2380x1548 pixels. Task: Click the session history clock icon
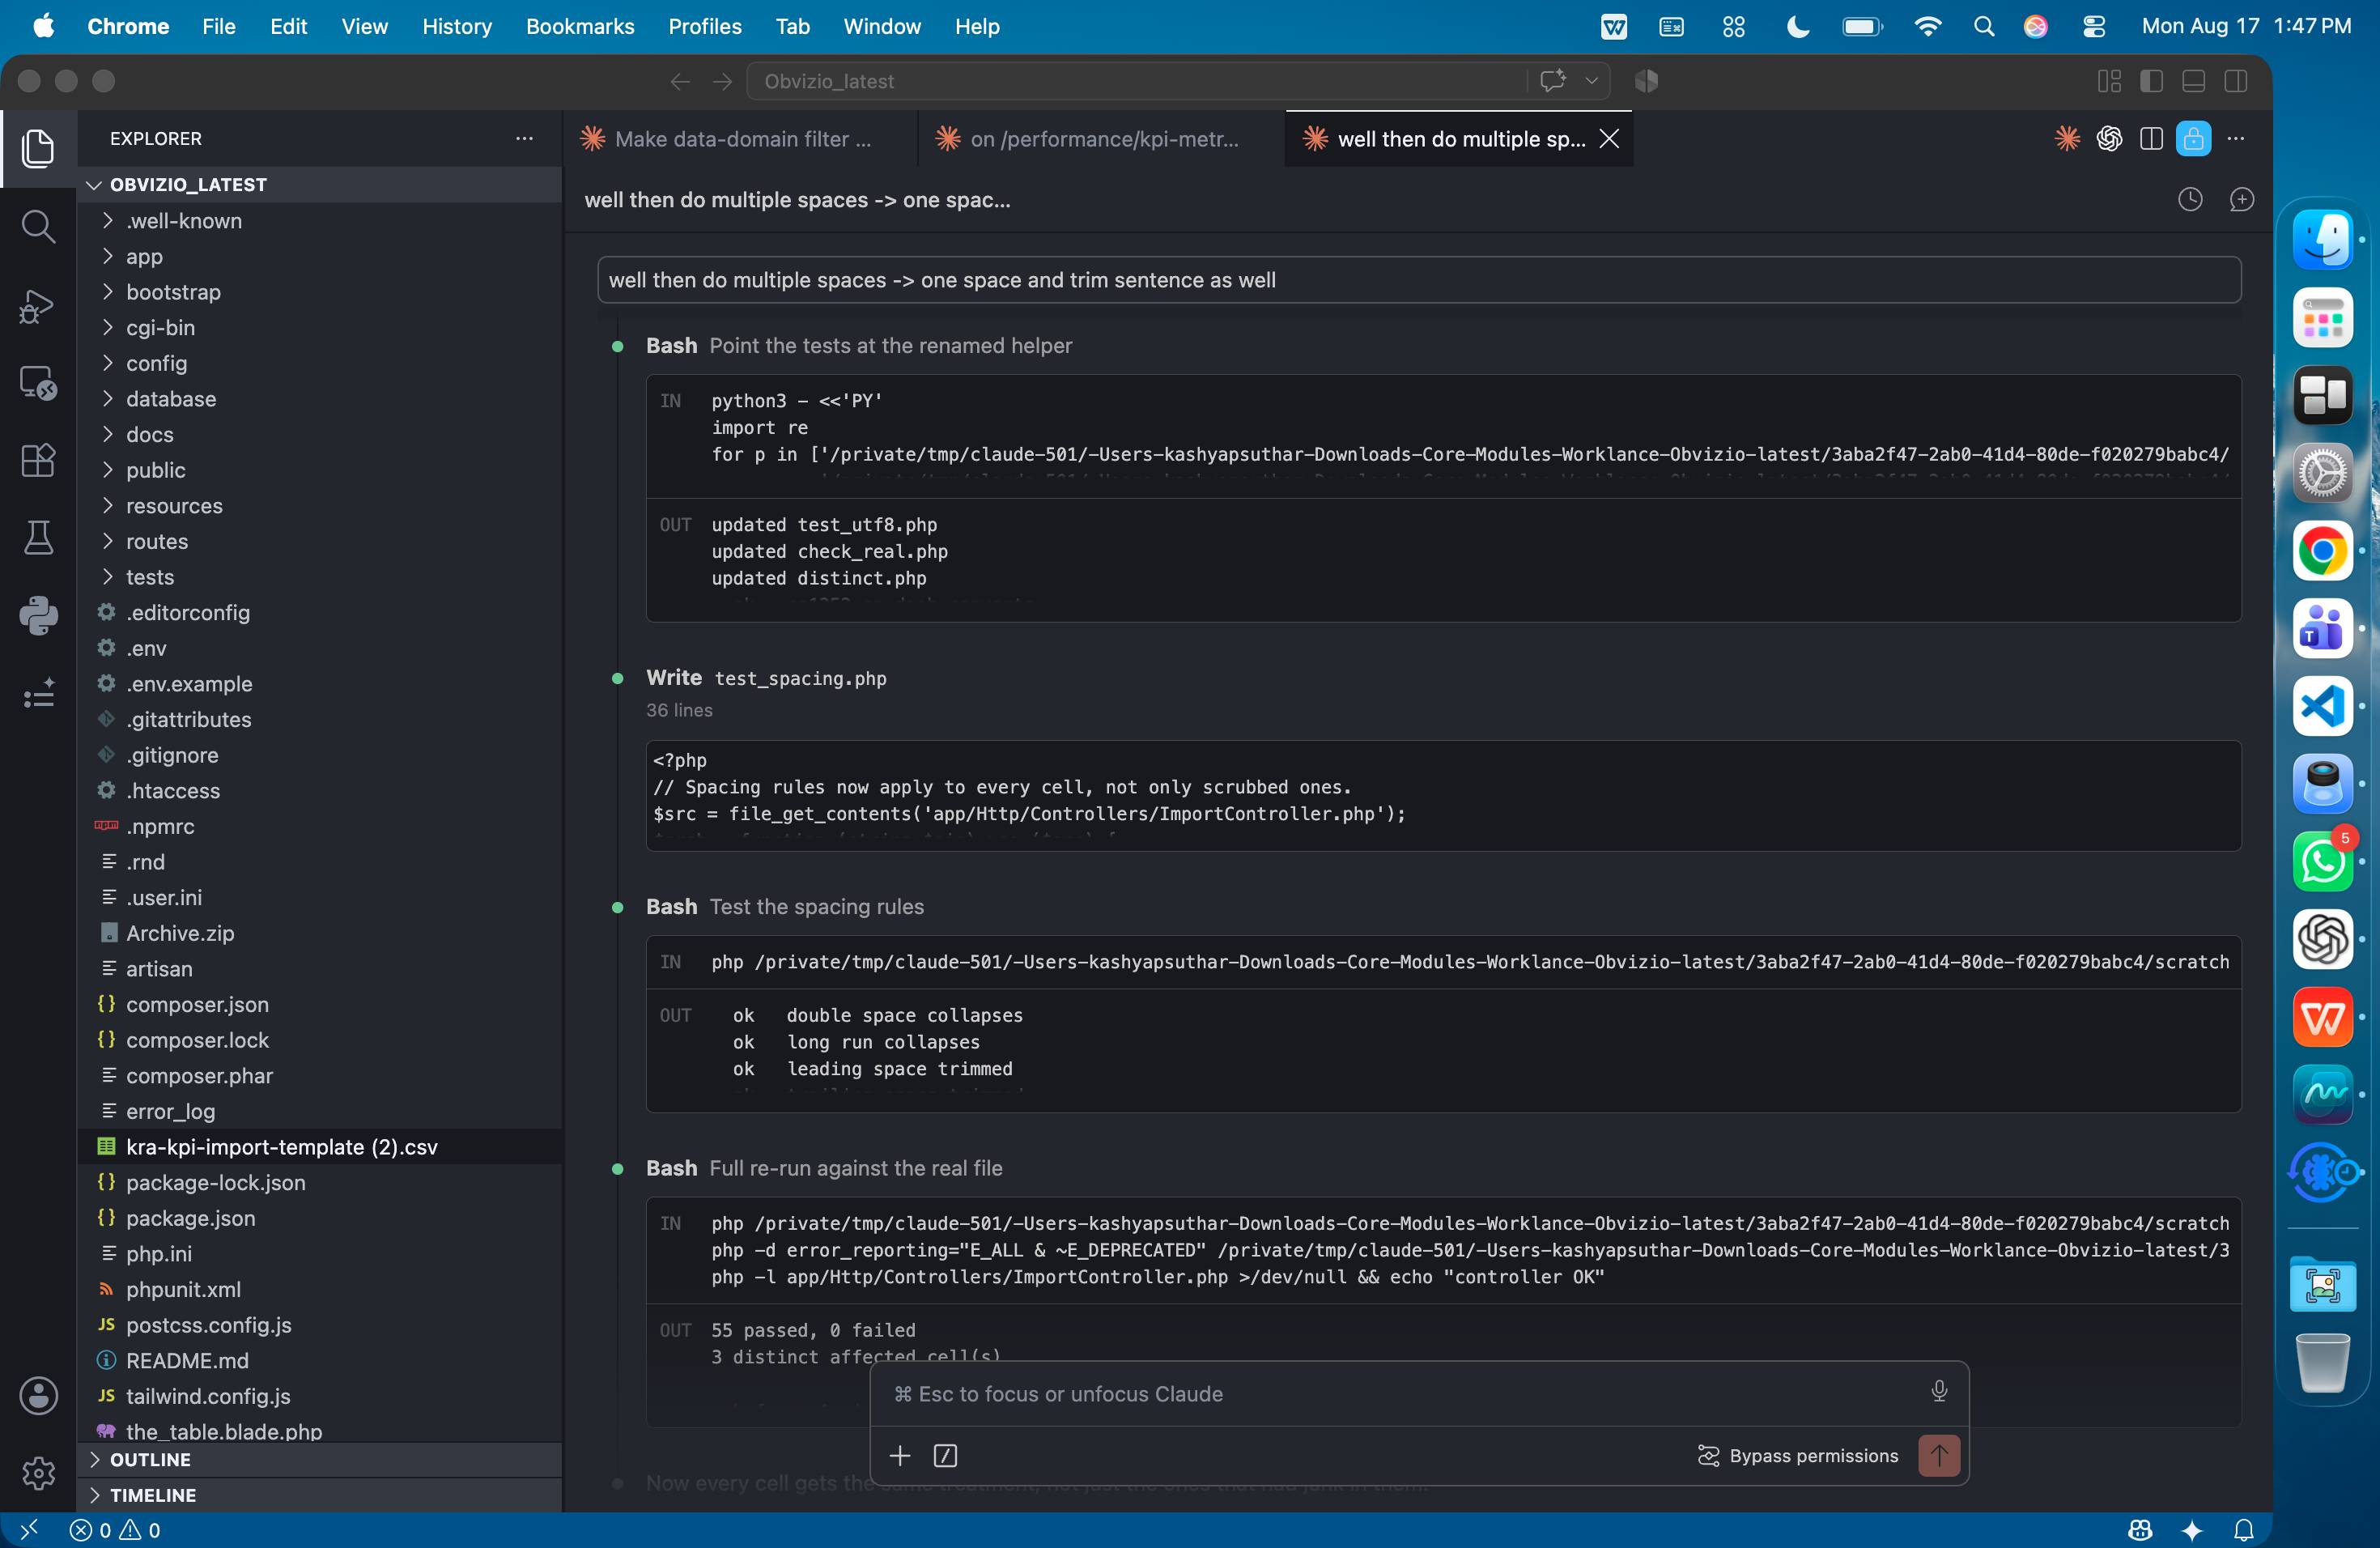2190,200
